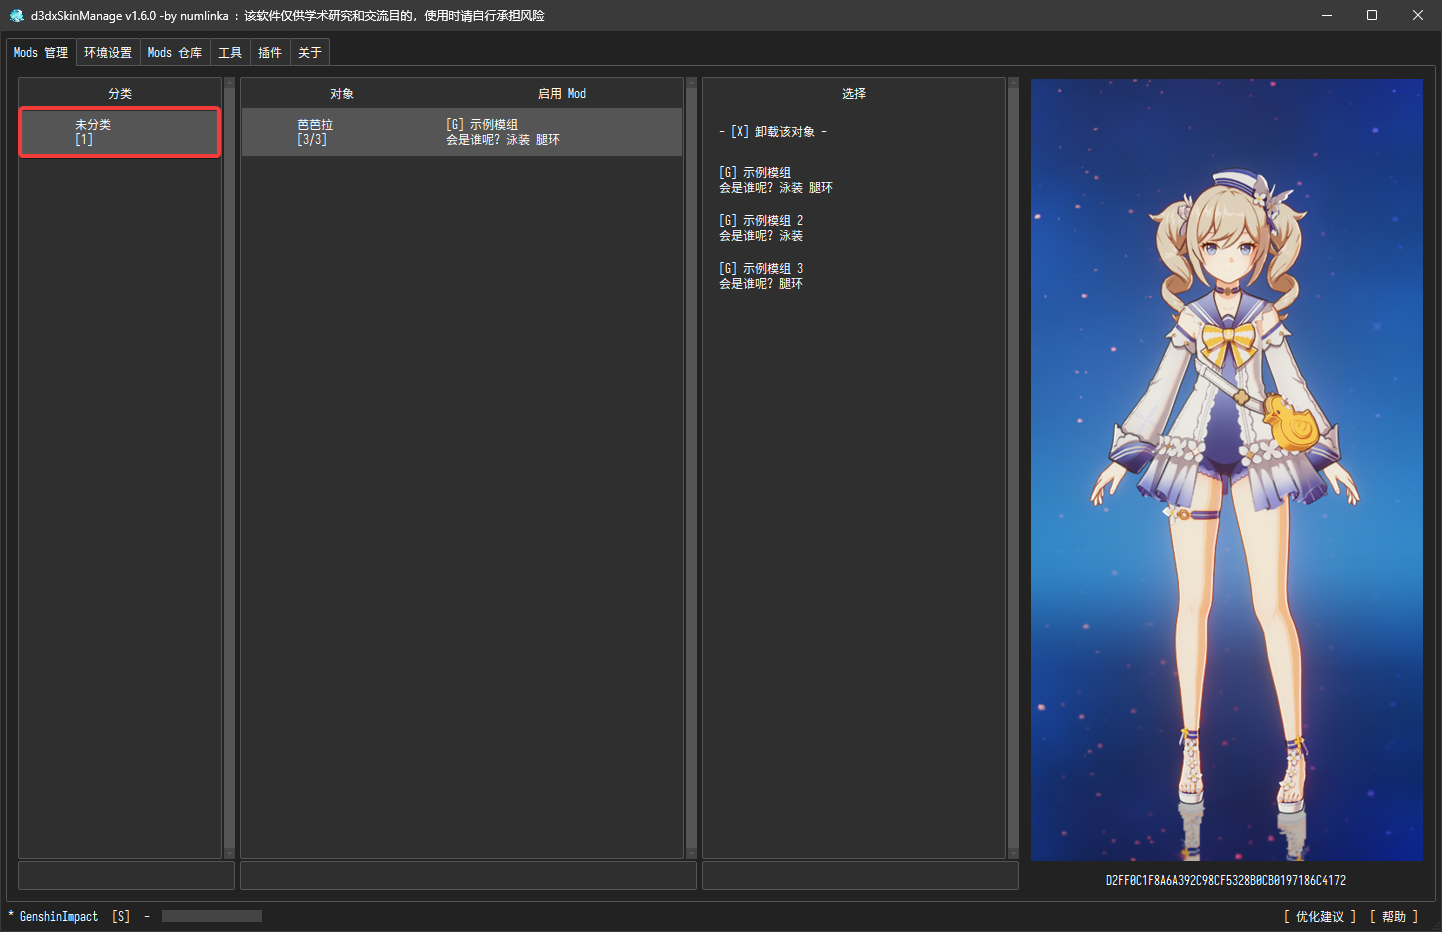The height and width of the screenshot is (932, 1442).
Task: Go to the 关于 tab
Action: [x=310, y=53]
